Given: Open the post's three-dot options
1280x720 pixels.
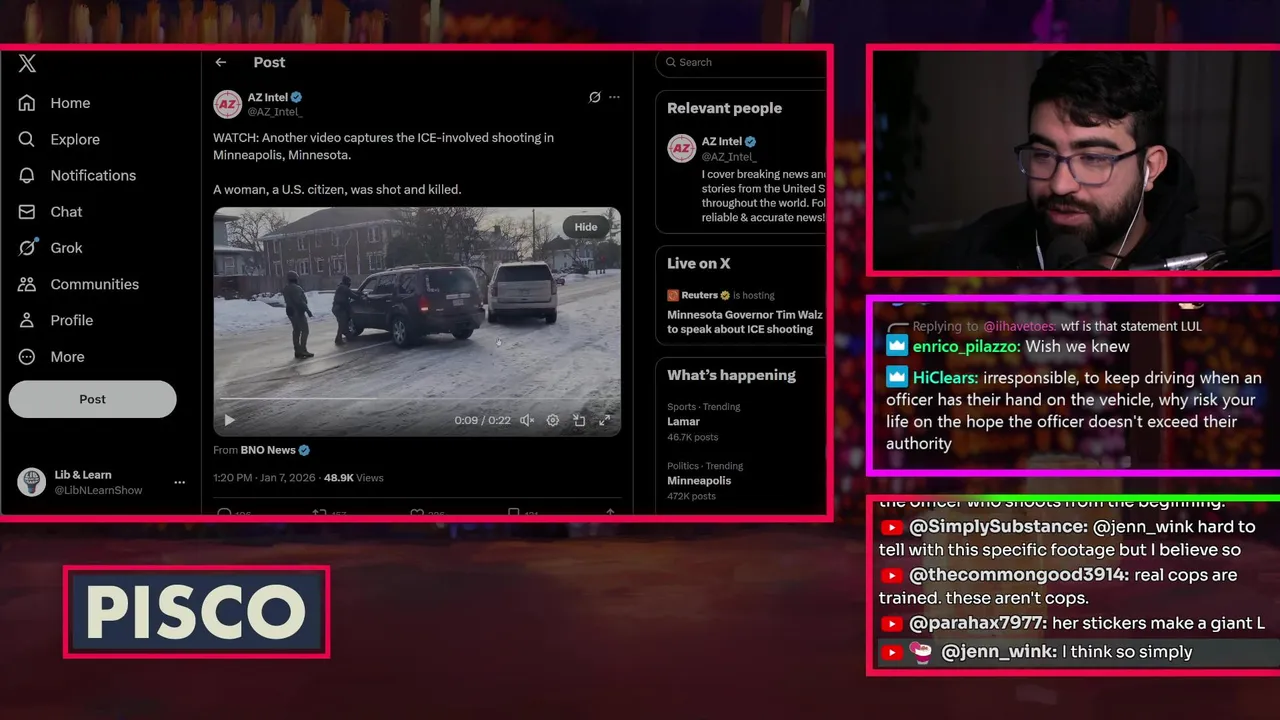Looking at the screenshot, I should click(614, 97).
